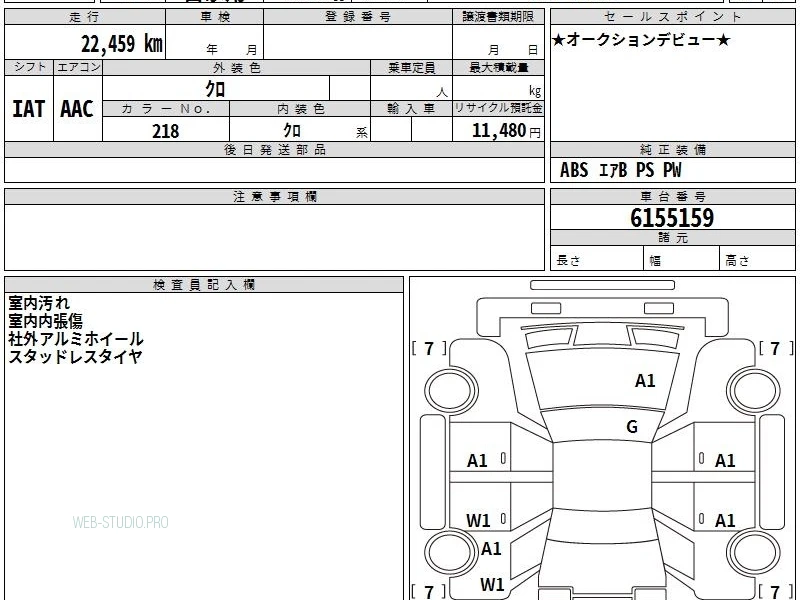800x600 pixels.
Task: Select the 年 月 cell under 車検
Action: click(215, 42)
